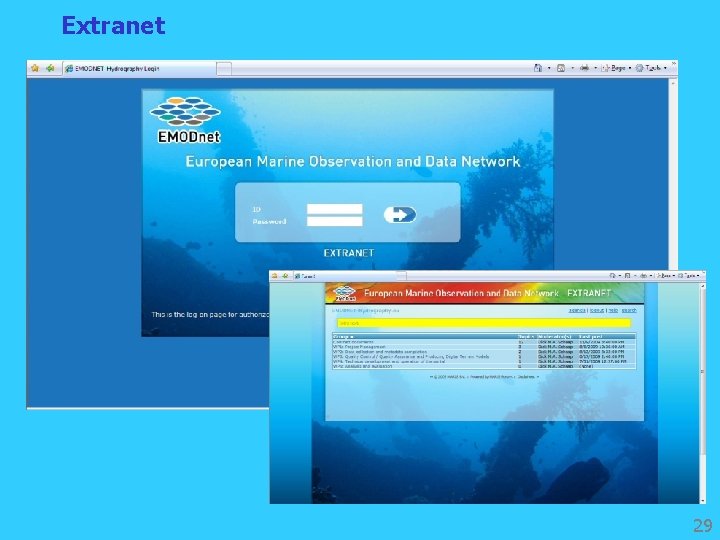
Task: Open Tools menu in Extranet window
Action: tap(688, 276)
